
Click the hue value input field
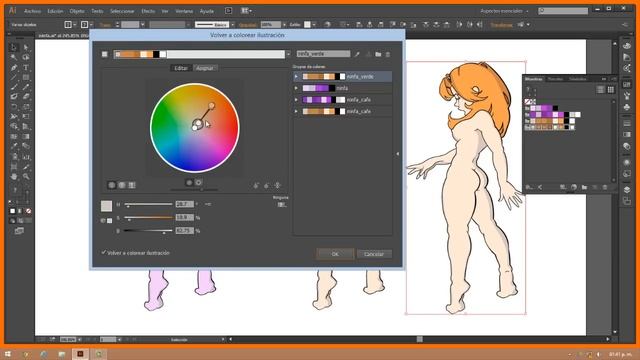coord(184,204)
